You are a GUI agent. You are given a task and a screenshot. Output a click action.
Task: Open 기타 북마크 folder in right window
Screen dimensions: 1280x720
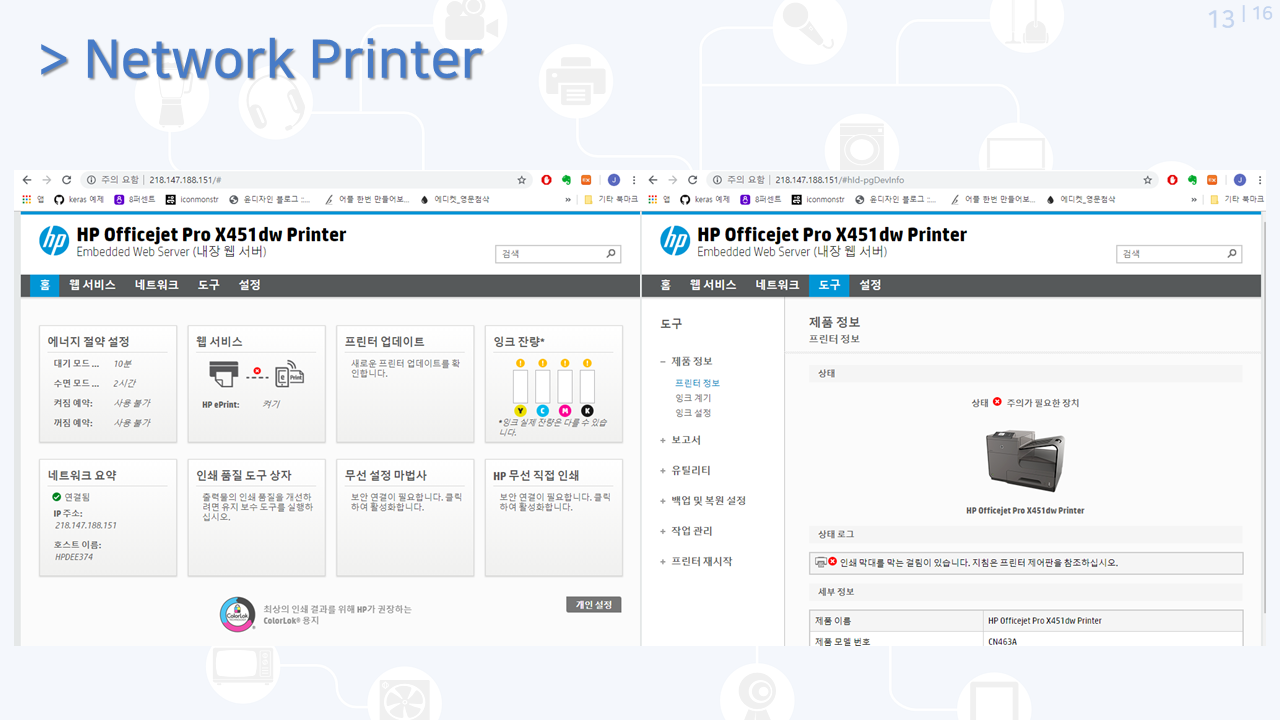tap(1237, 199)
